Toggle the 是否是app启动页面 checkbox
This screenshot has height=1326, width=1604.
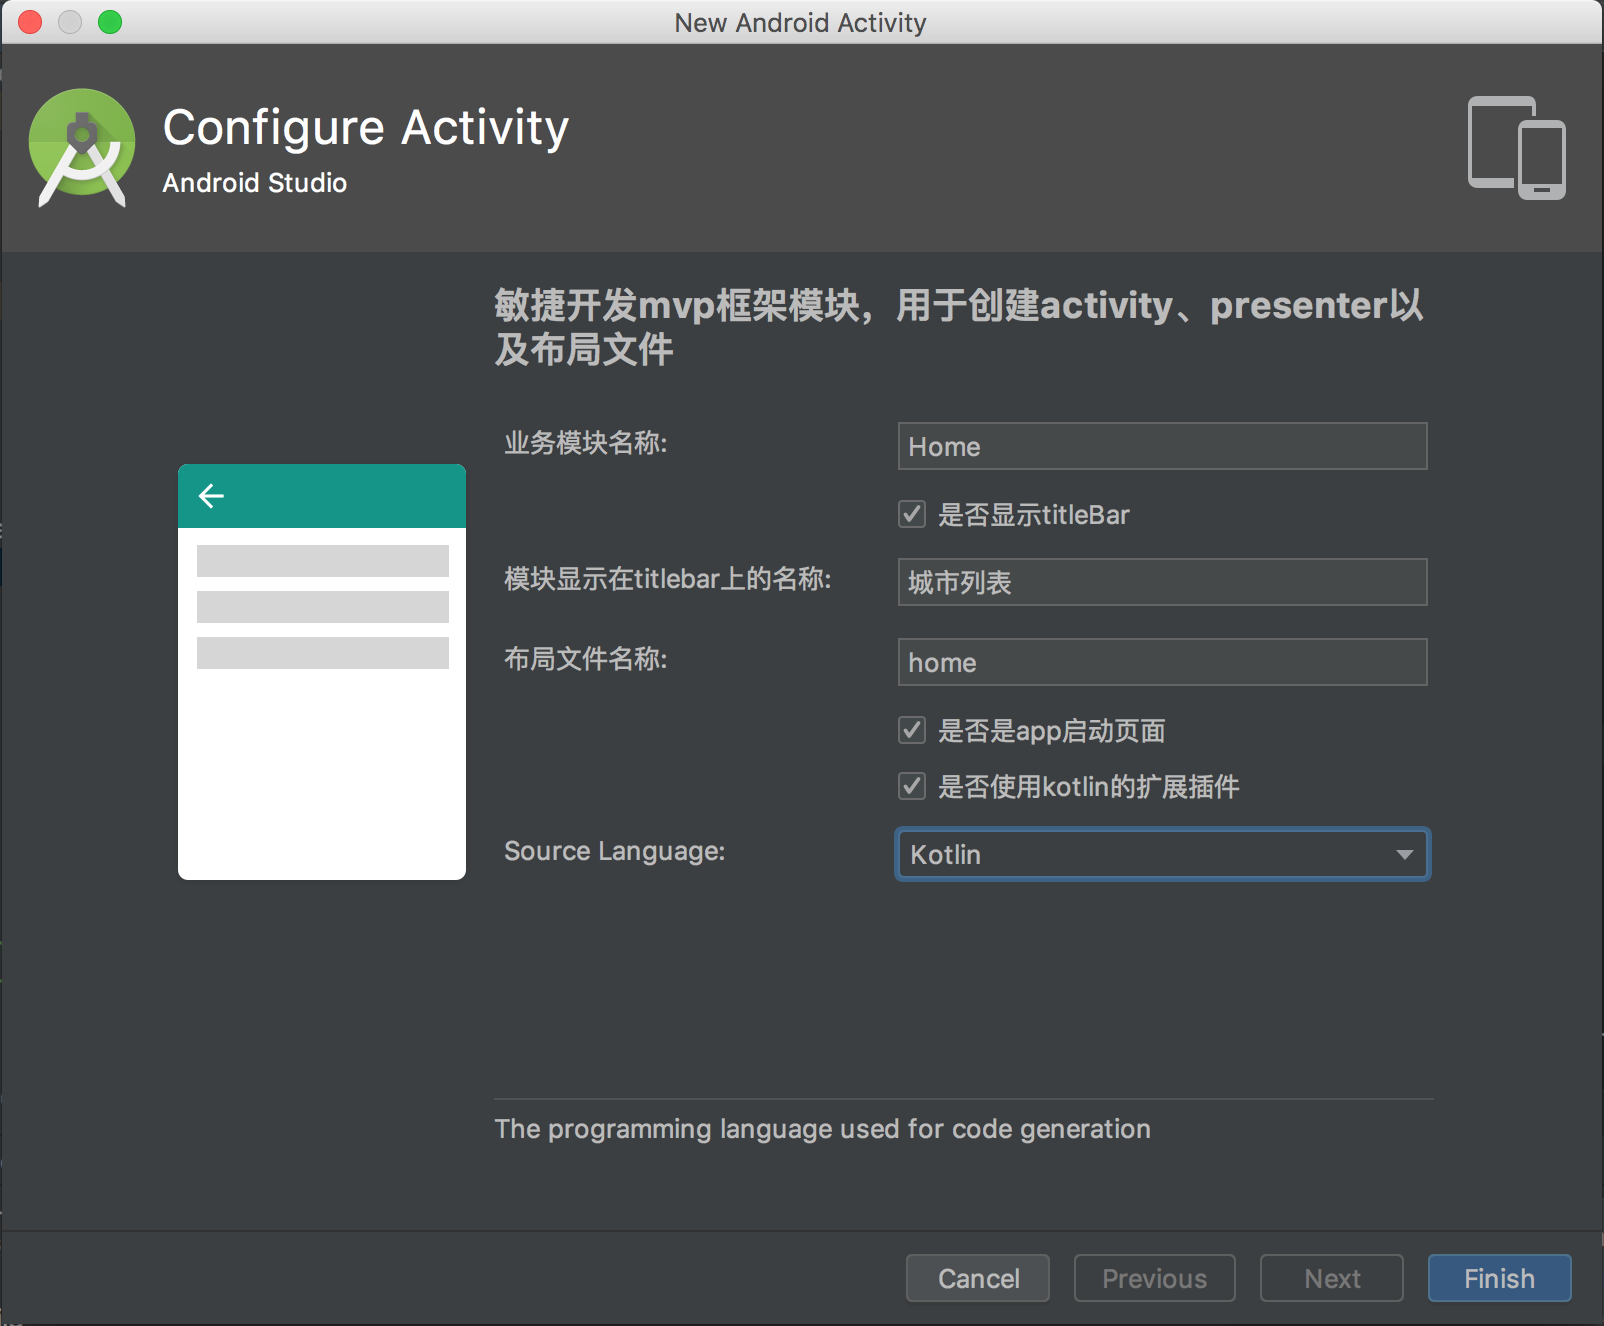pyautogui.click(x=912, y=731)
